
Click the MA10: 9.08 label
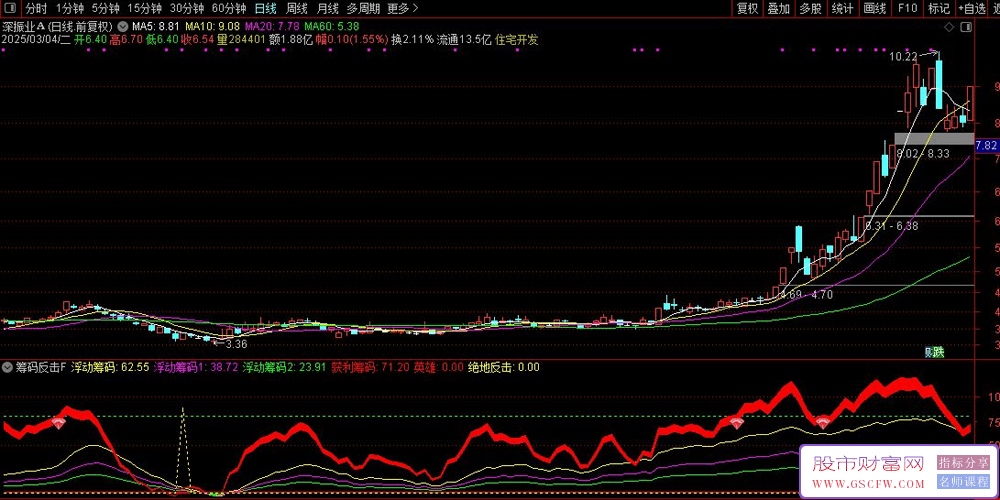pyautogui.click(x=212, y=27)
